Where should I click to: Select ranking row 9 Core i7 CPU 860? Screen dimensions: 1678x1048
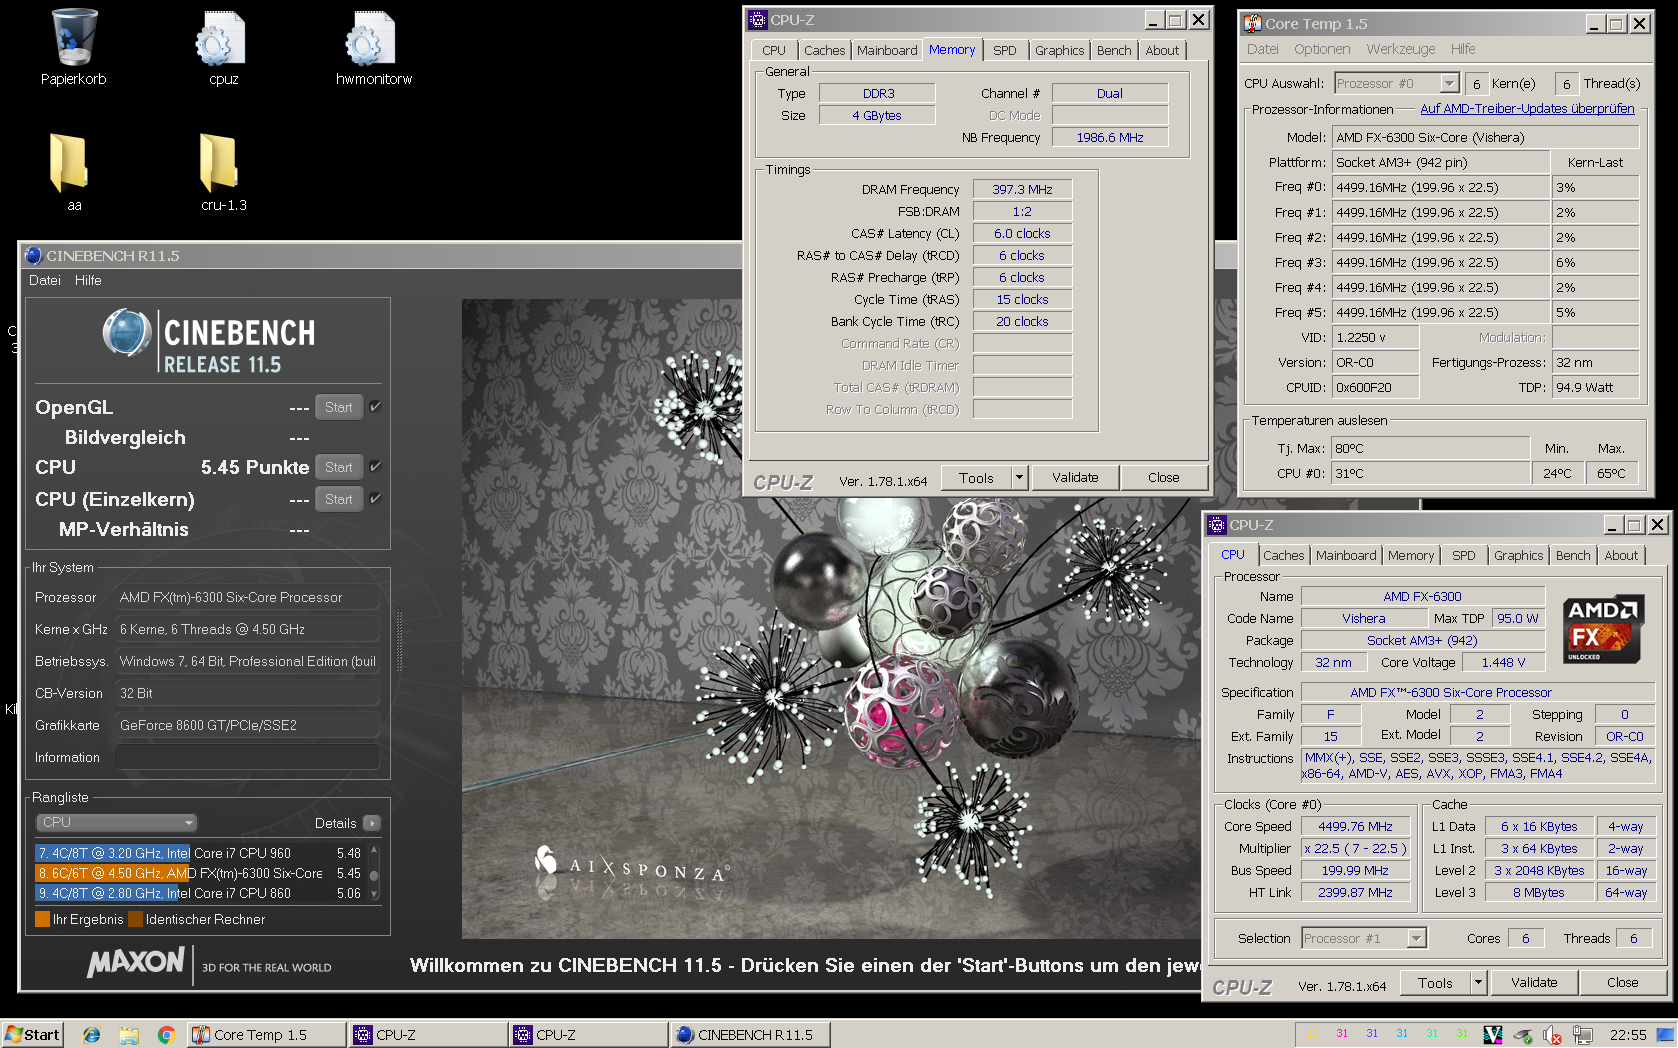coord(198,893)
